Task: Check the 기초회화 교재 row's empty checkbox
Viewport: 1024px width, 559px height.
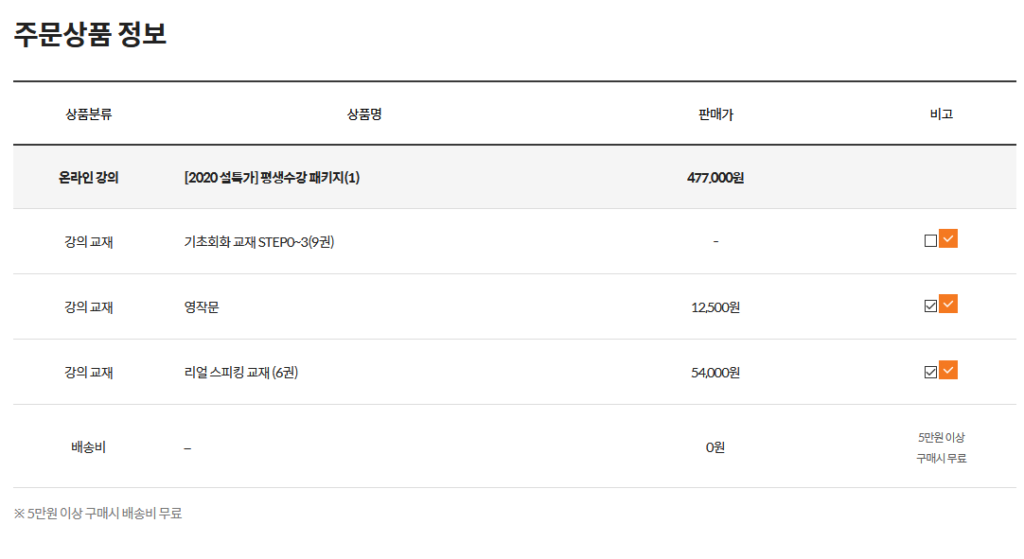Action: click(x=931, y=241)
